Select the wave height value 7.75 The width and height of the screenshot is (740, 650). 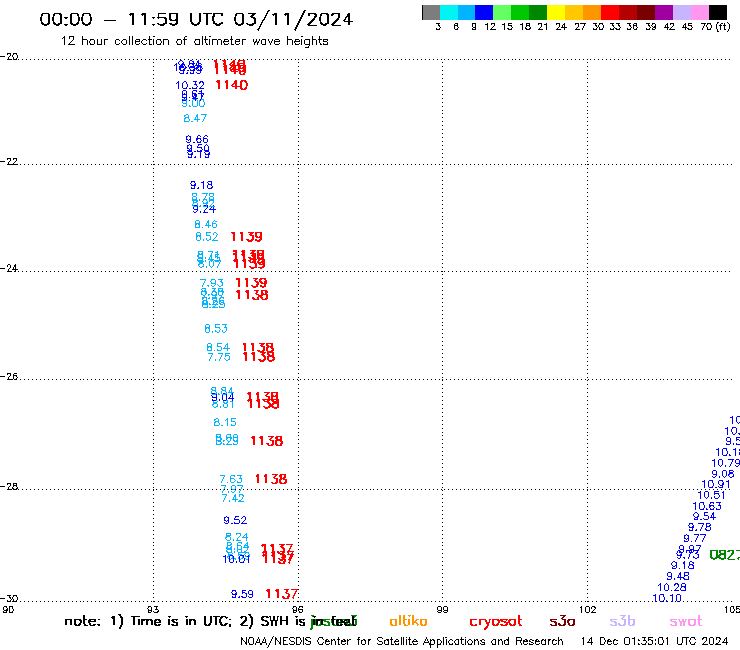[x=219, y=357]
